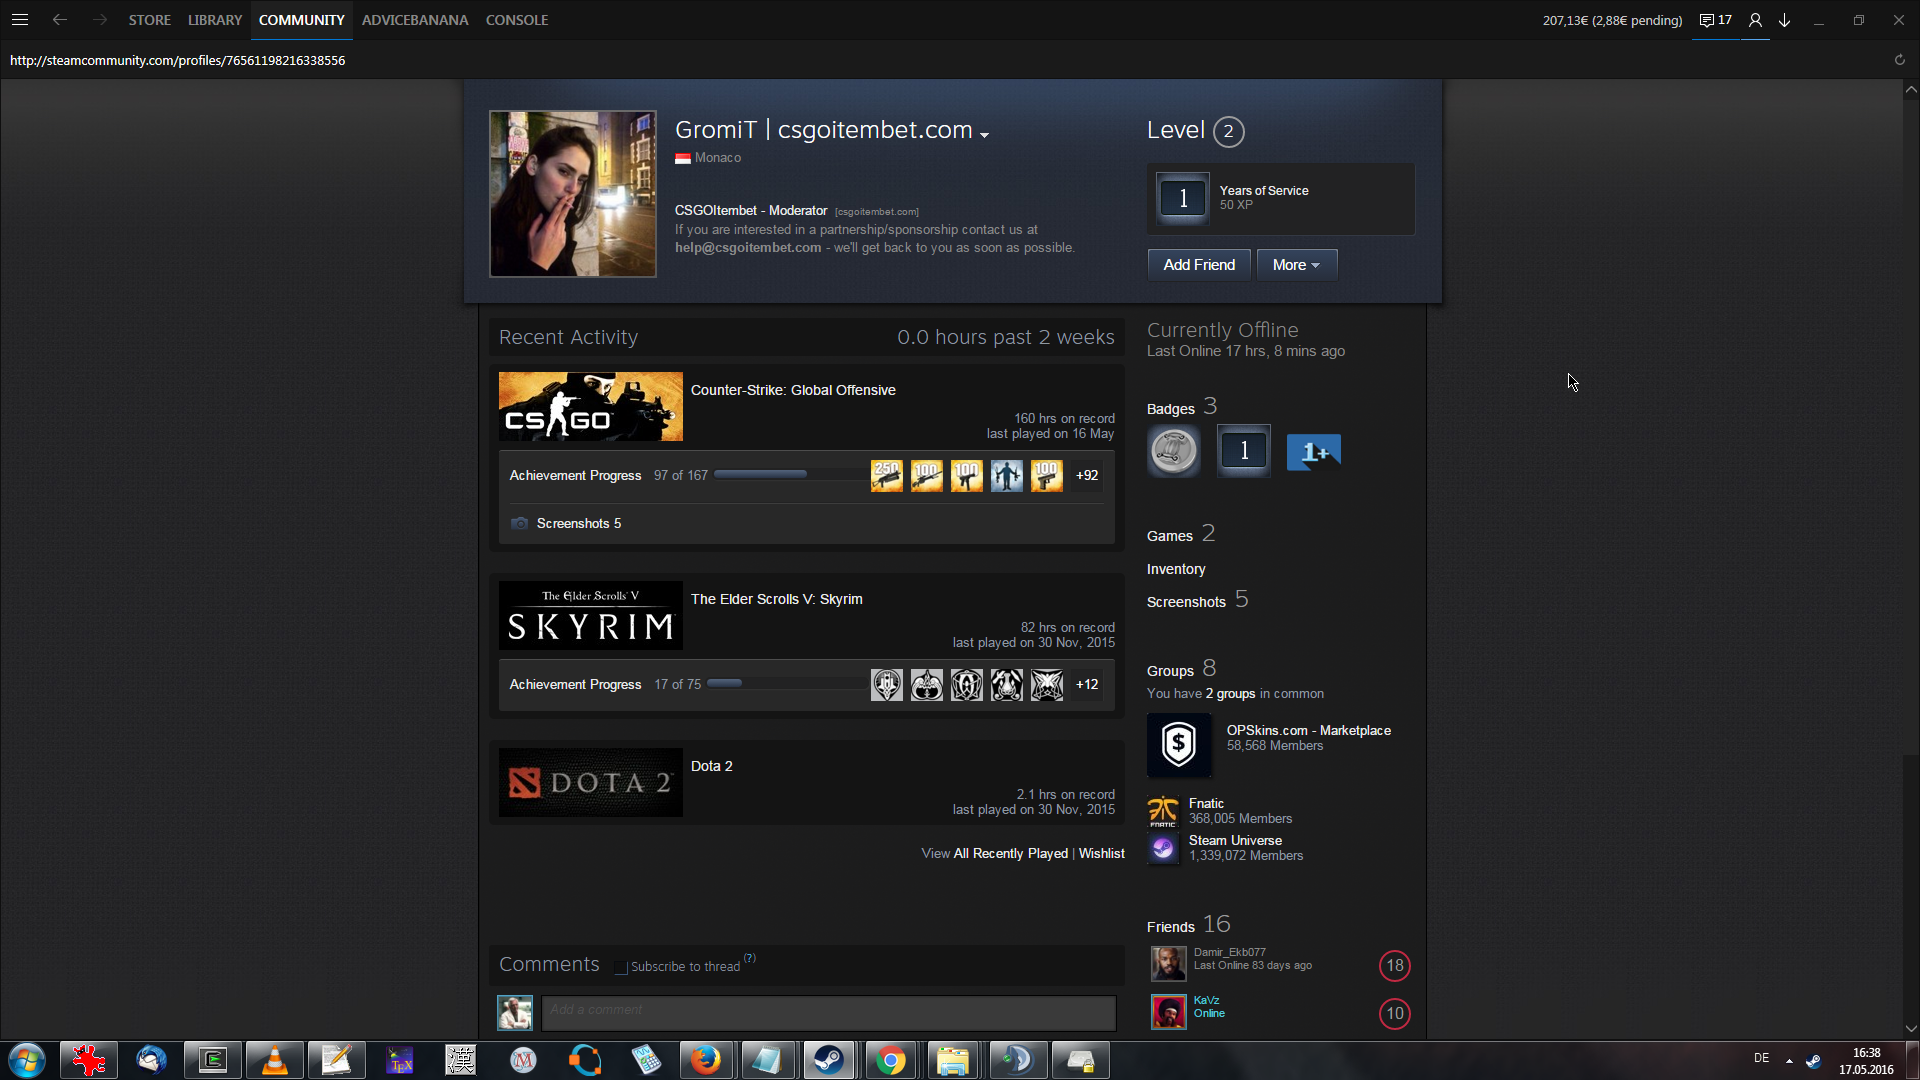Open the Wishlist link

(x=1101, y=853)
